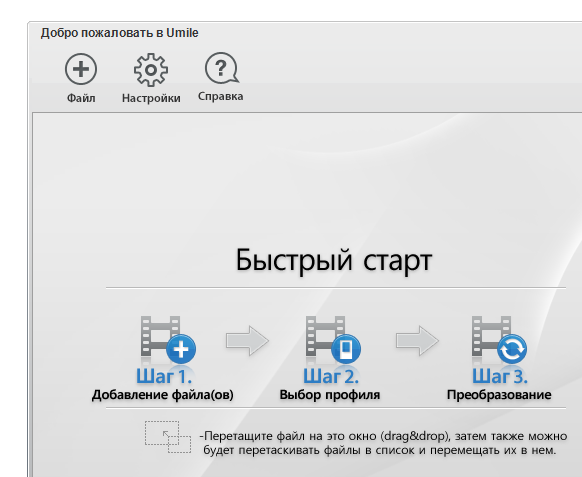Click the Настройки label in the toolbar
This screenshot has width=582, height=477.
pyautogui.click(x=151, y=98)
